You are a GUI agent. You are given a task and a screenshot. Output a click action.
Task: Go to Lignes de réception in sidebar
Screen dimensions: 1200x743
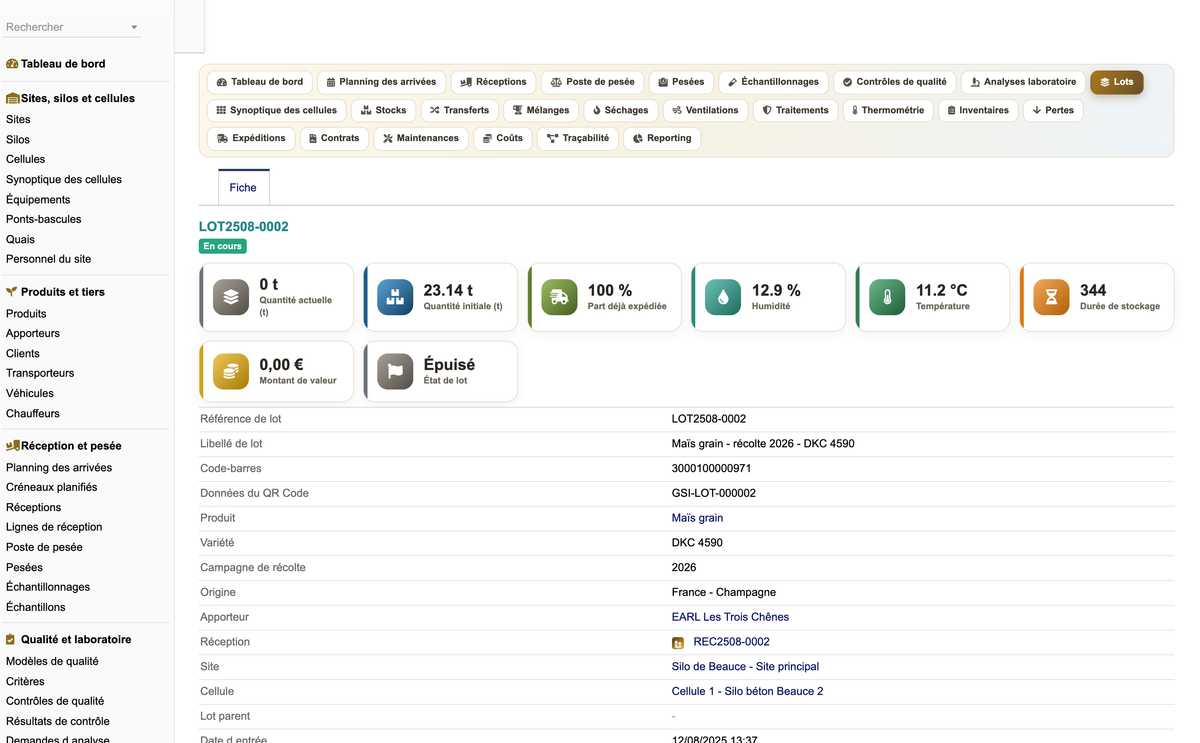(x=54, y=527)
